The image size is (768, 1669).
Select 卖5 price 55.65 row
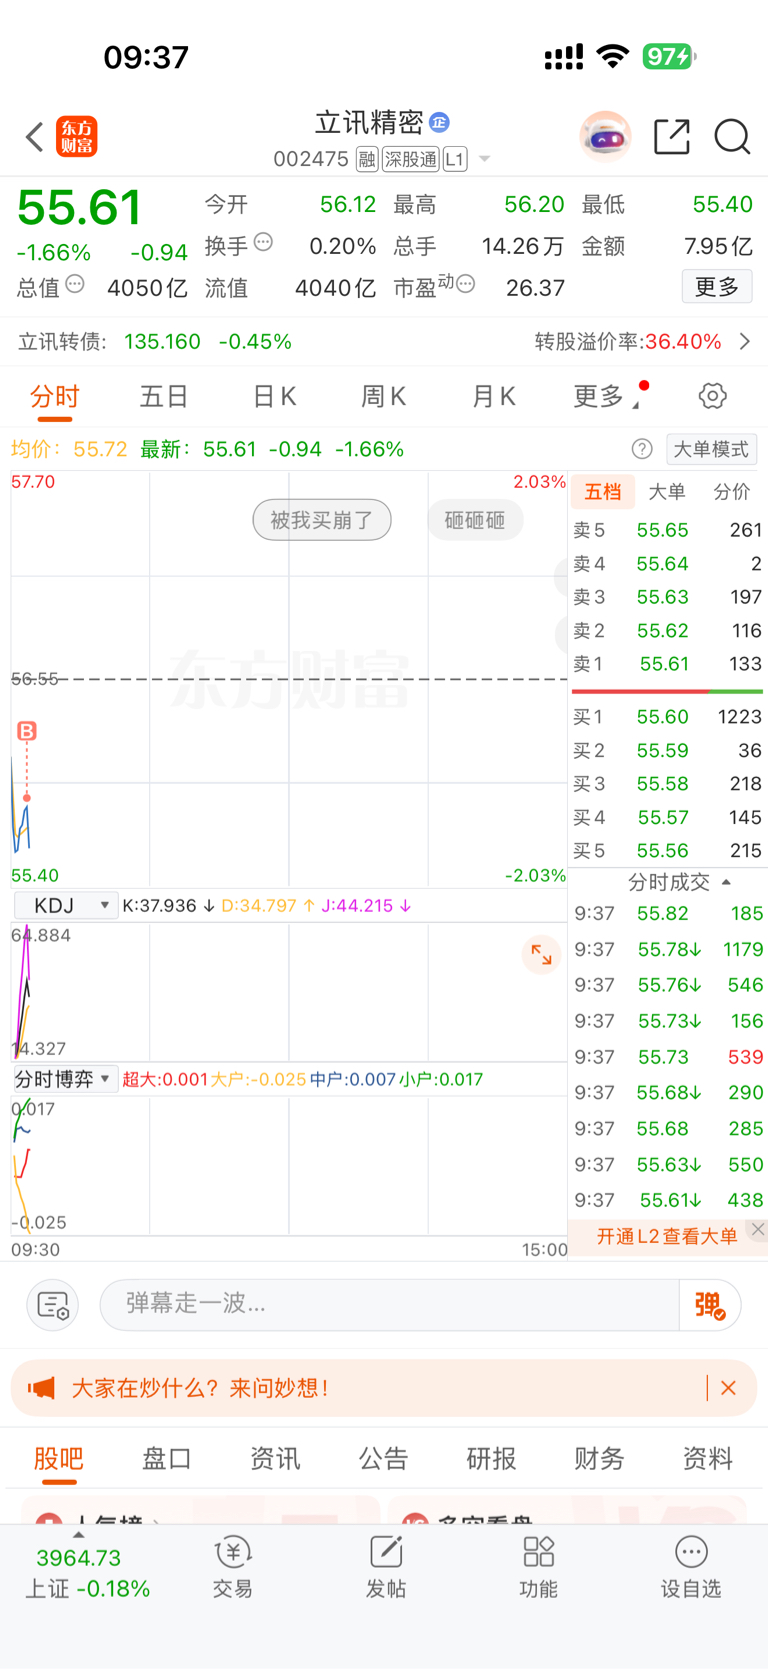click(x=667, y=530)
